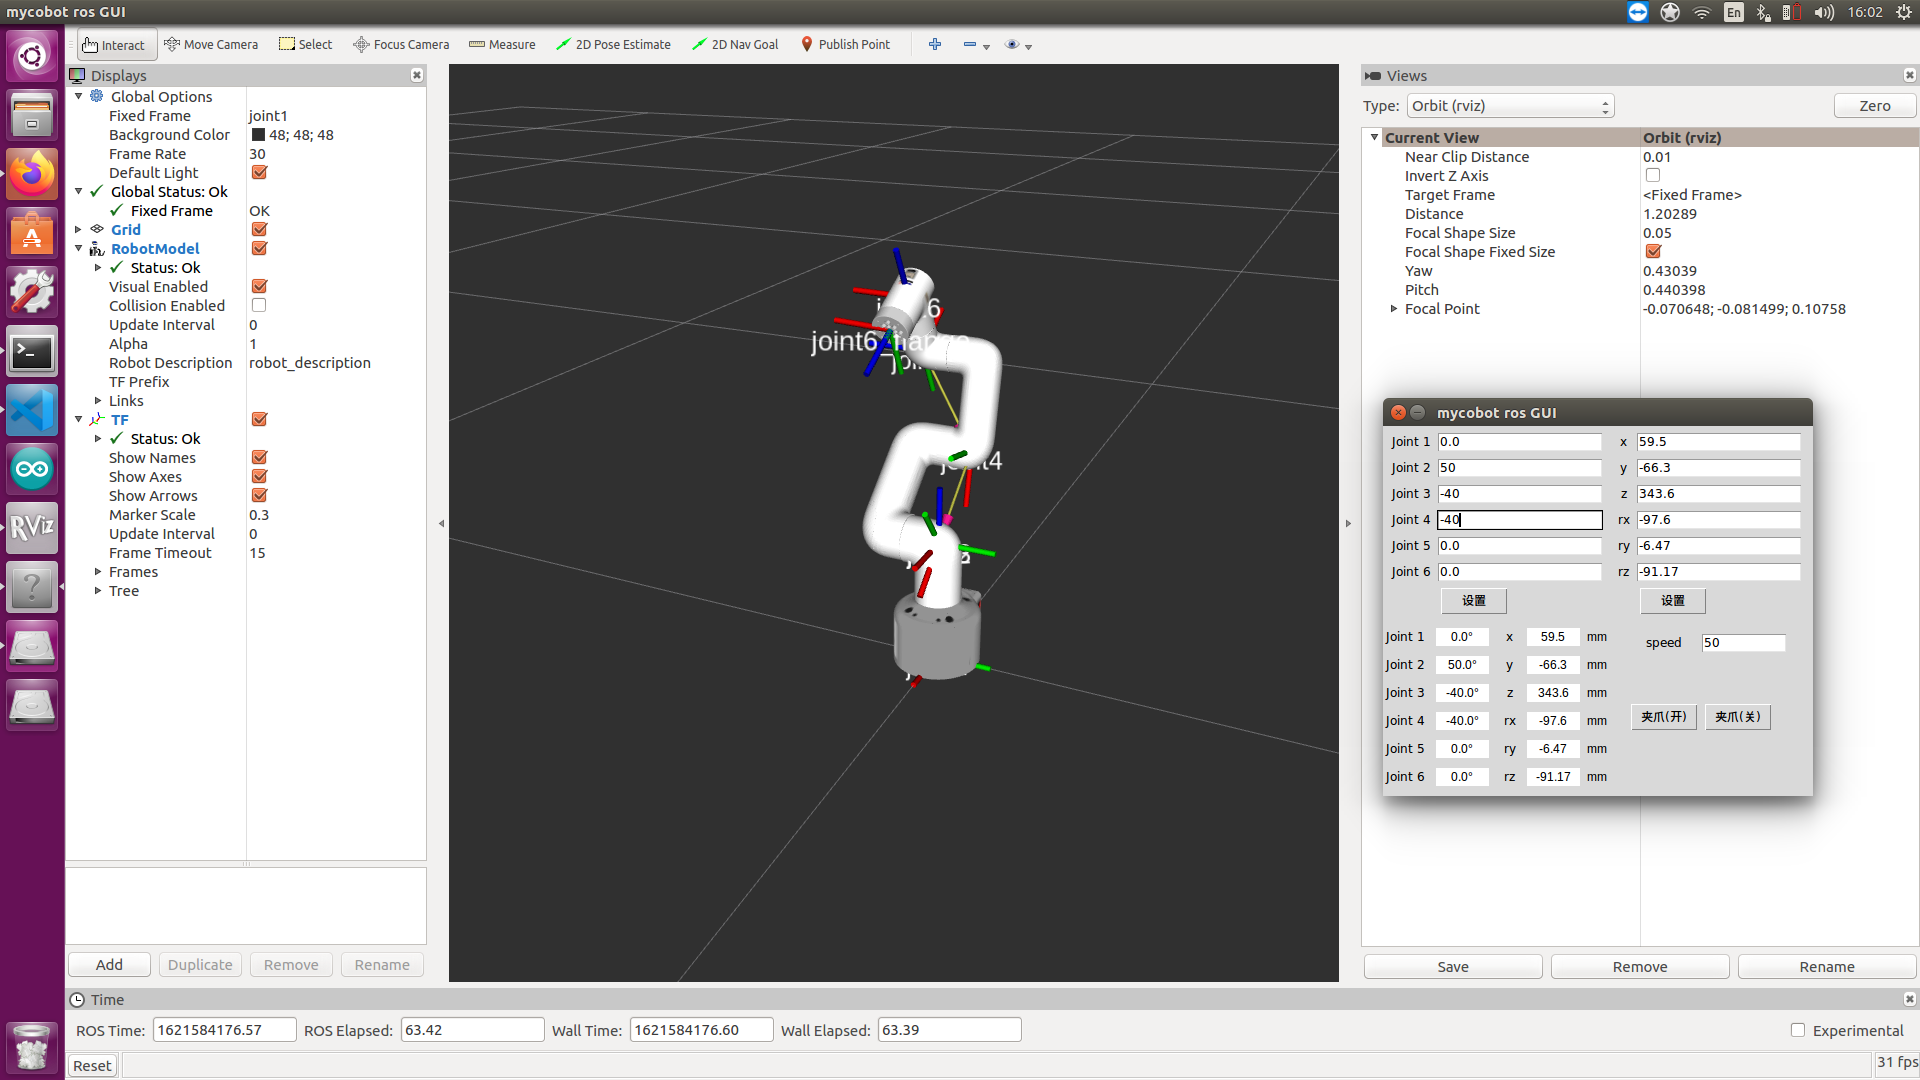
Task: Expand the Focal Point property
Action: click(x=1394, y=309)
